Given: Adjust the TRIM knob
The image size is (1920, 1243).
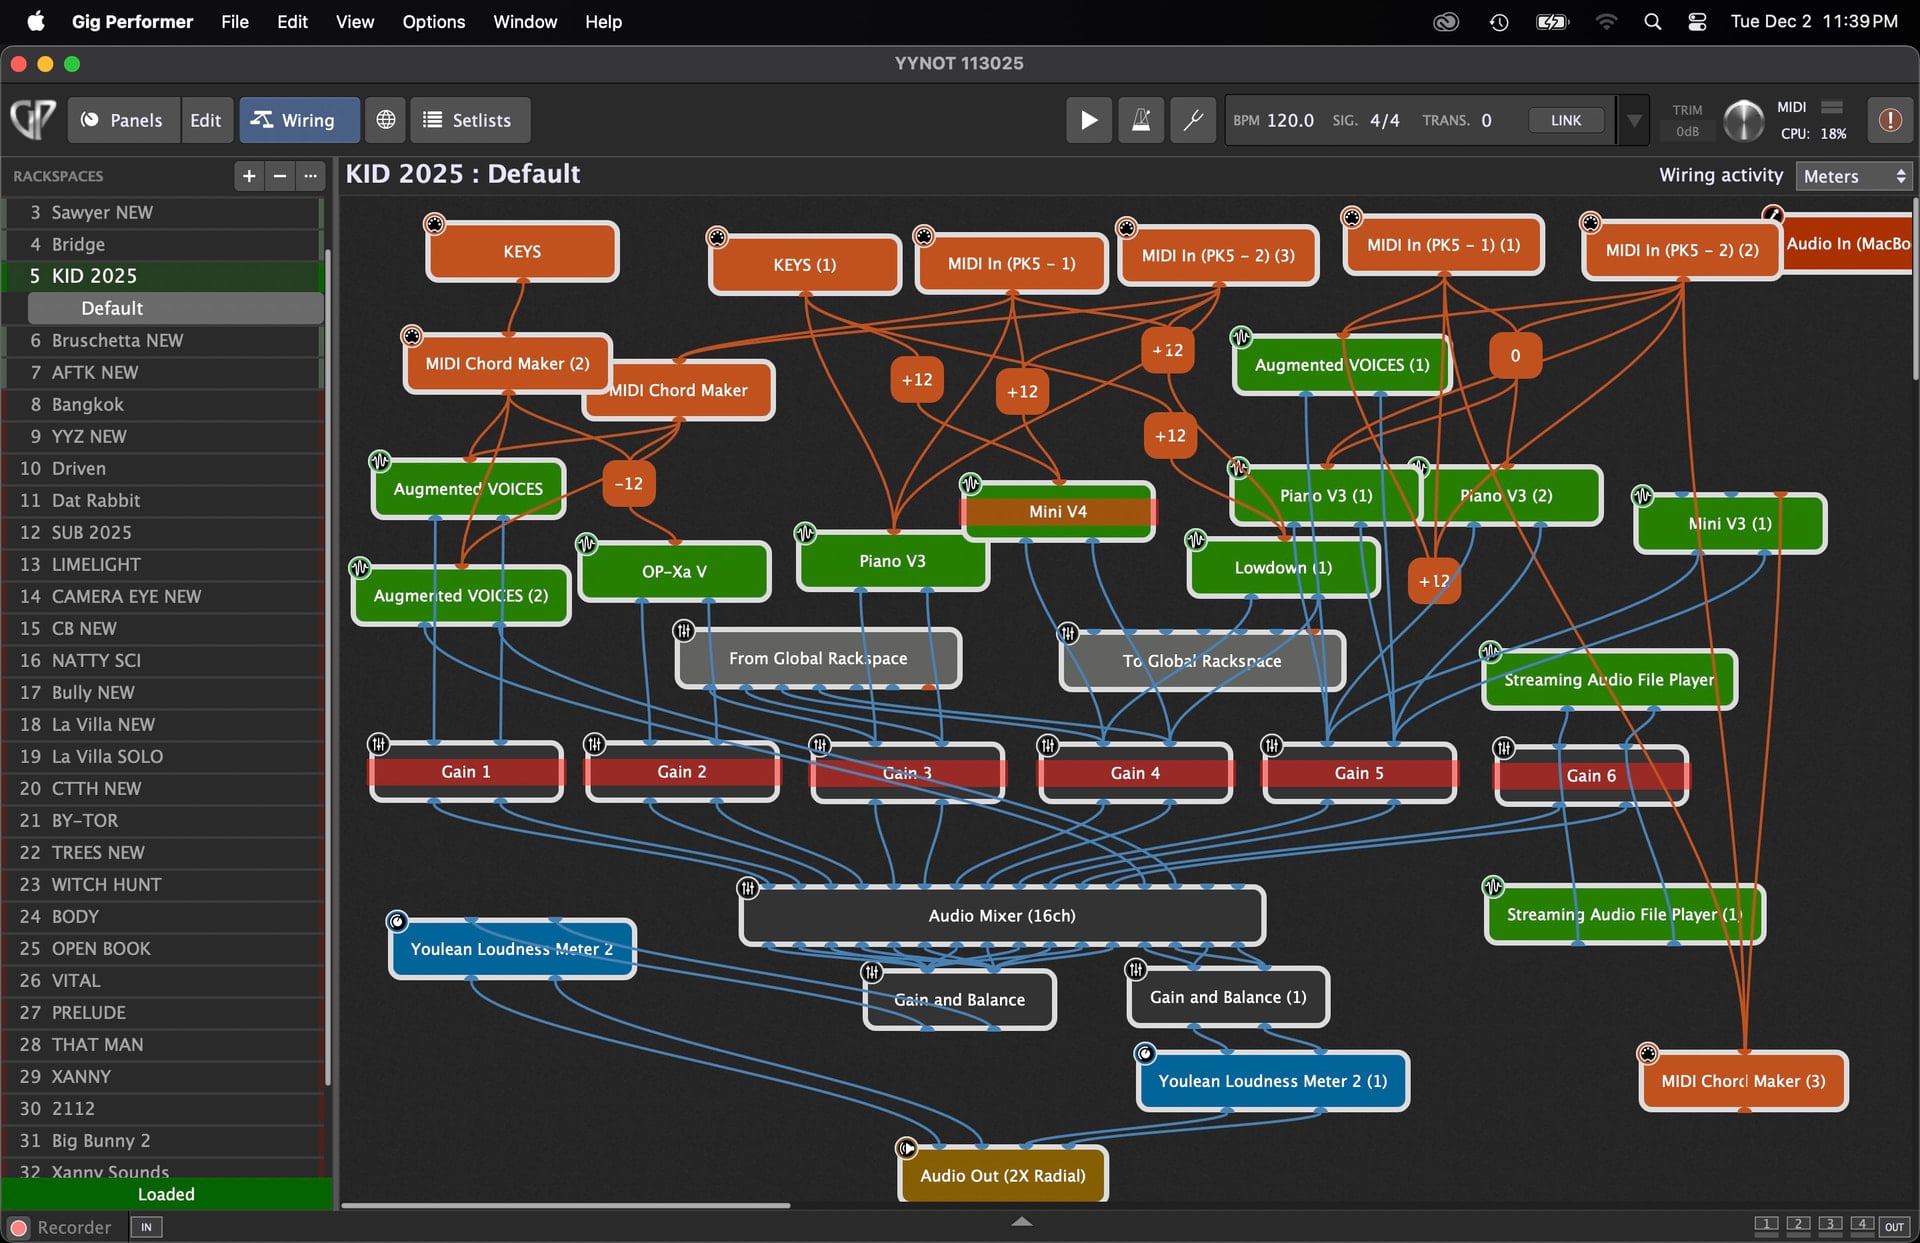Looking at the screenshot, I should (1744, 120).
